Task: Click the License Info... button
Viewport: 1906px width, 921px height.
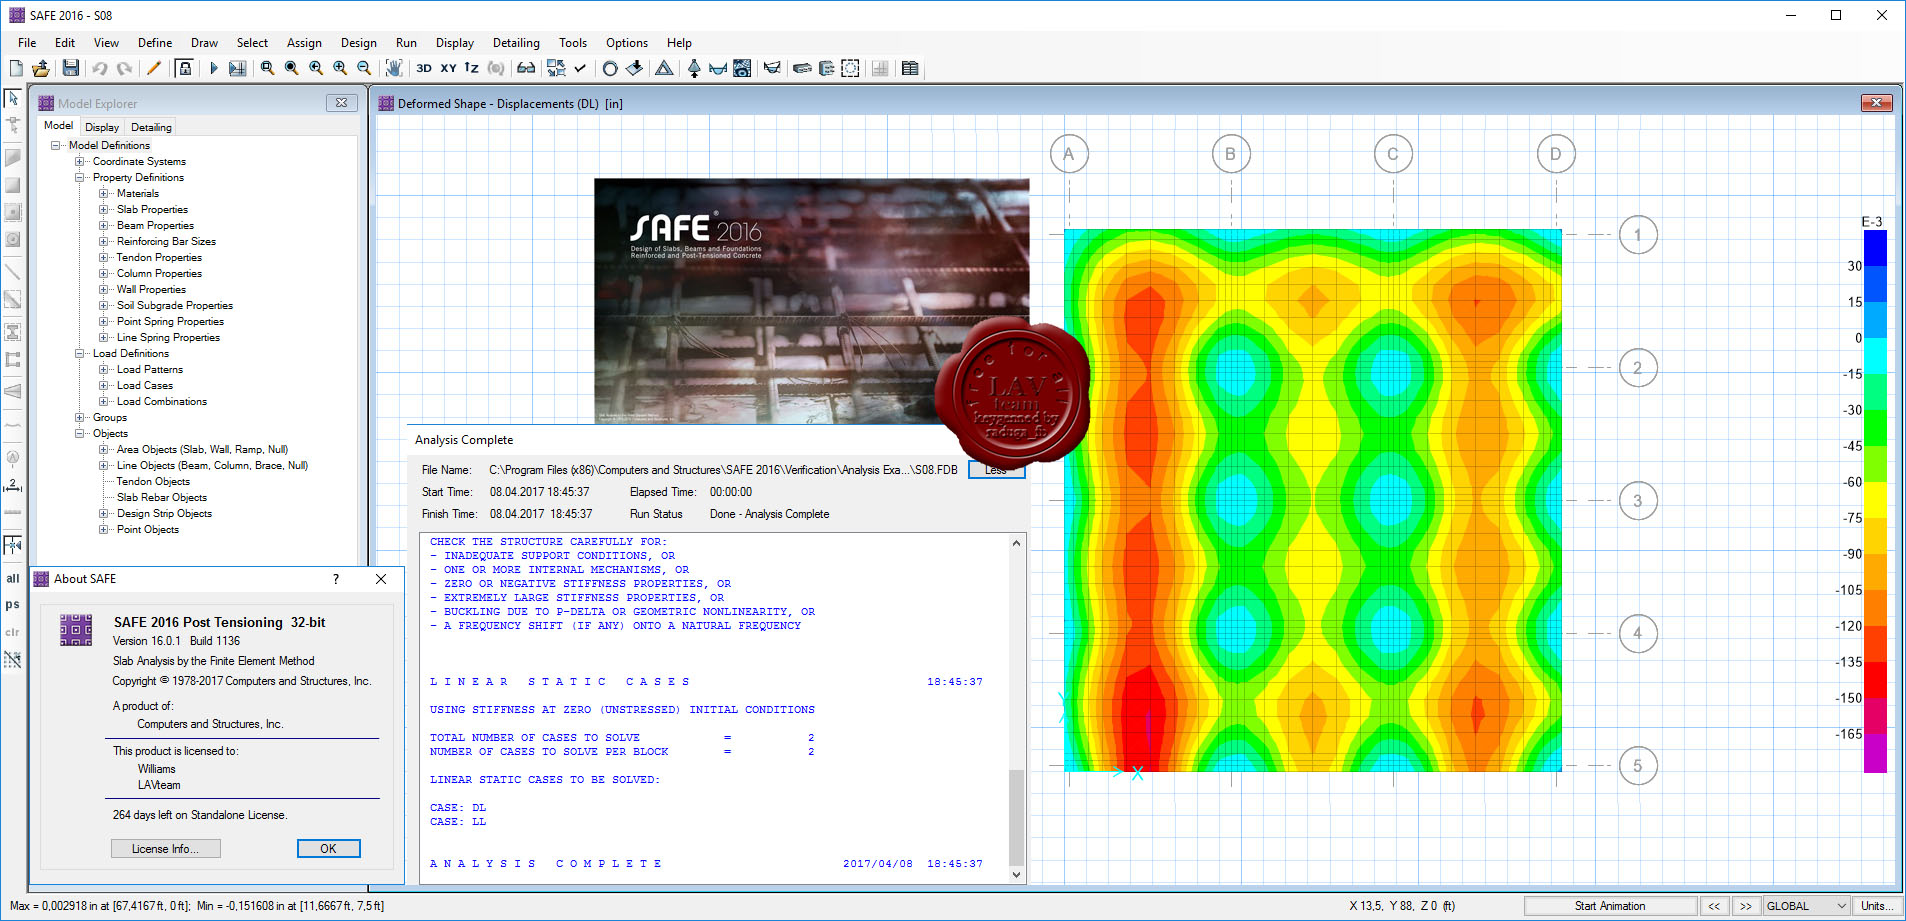Action: tap(166, 848)
